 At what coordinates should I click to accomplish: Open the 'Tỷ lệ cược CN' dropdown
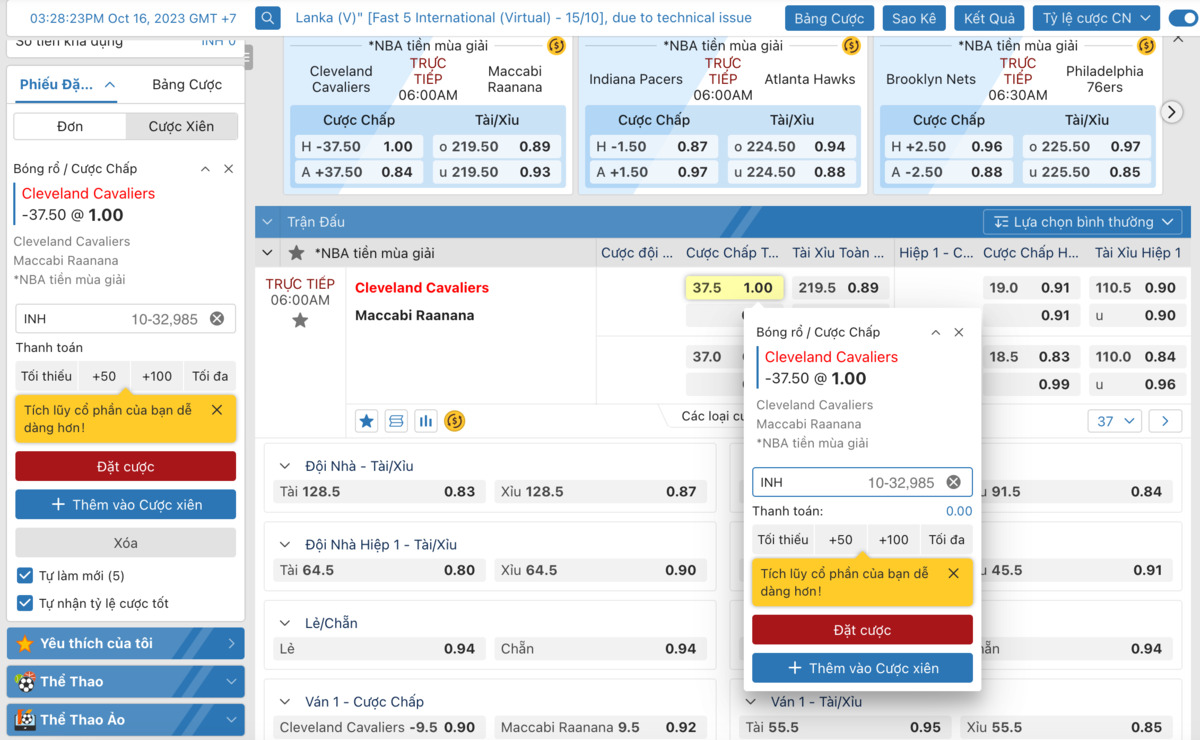(x=1096, y=18)
